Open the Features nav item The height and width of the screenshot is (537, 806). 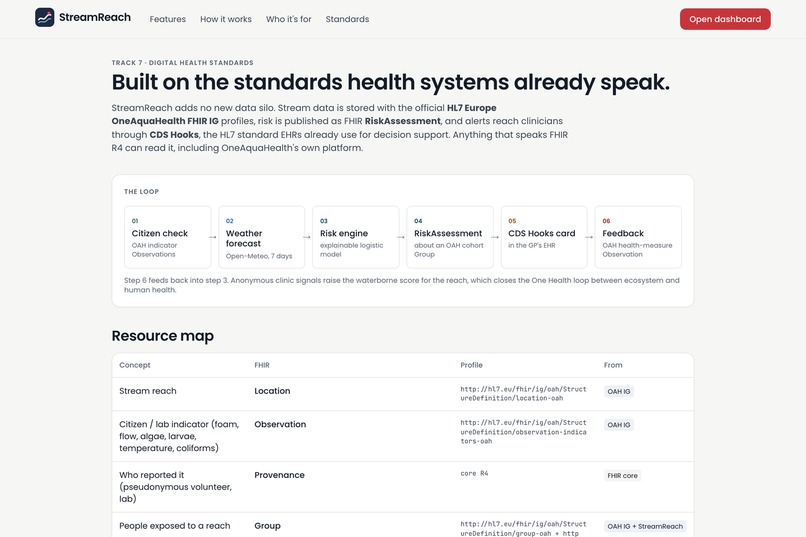click(x=168, y=19)
